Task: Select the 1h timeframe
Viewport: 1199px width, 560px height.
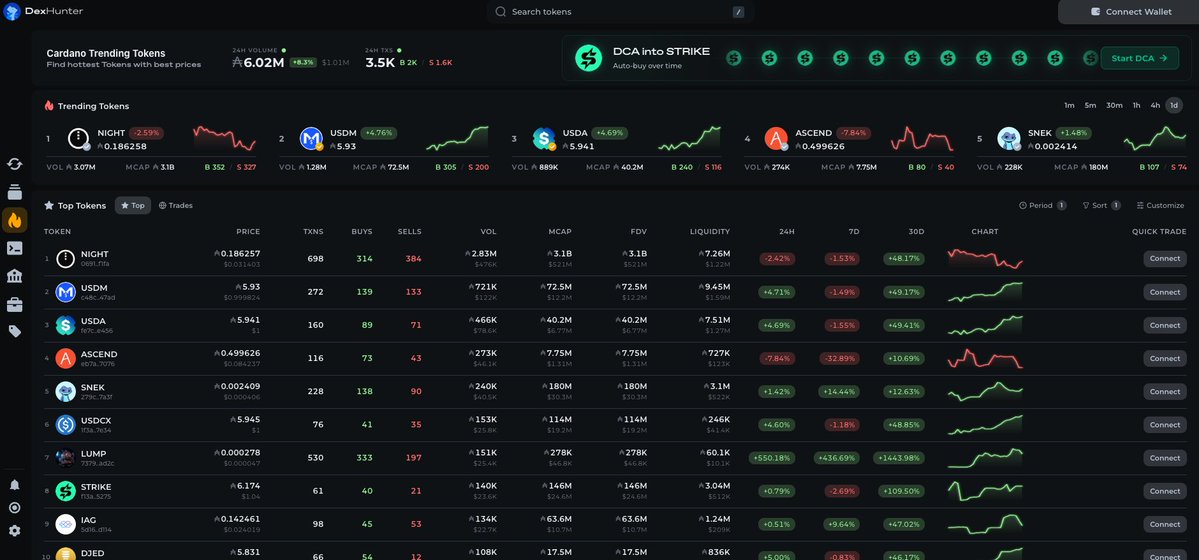Action: coord(1137,106)
